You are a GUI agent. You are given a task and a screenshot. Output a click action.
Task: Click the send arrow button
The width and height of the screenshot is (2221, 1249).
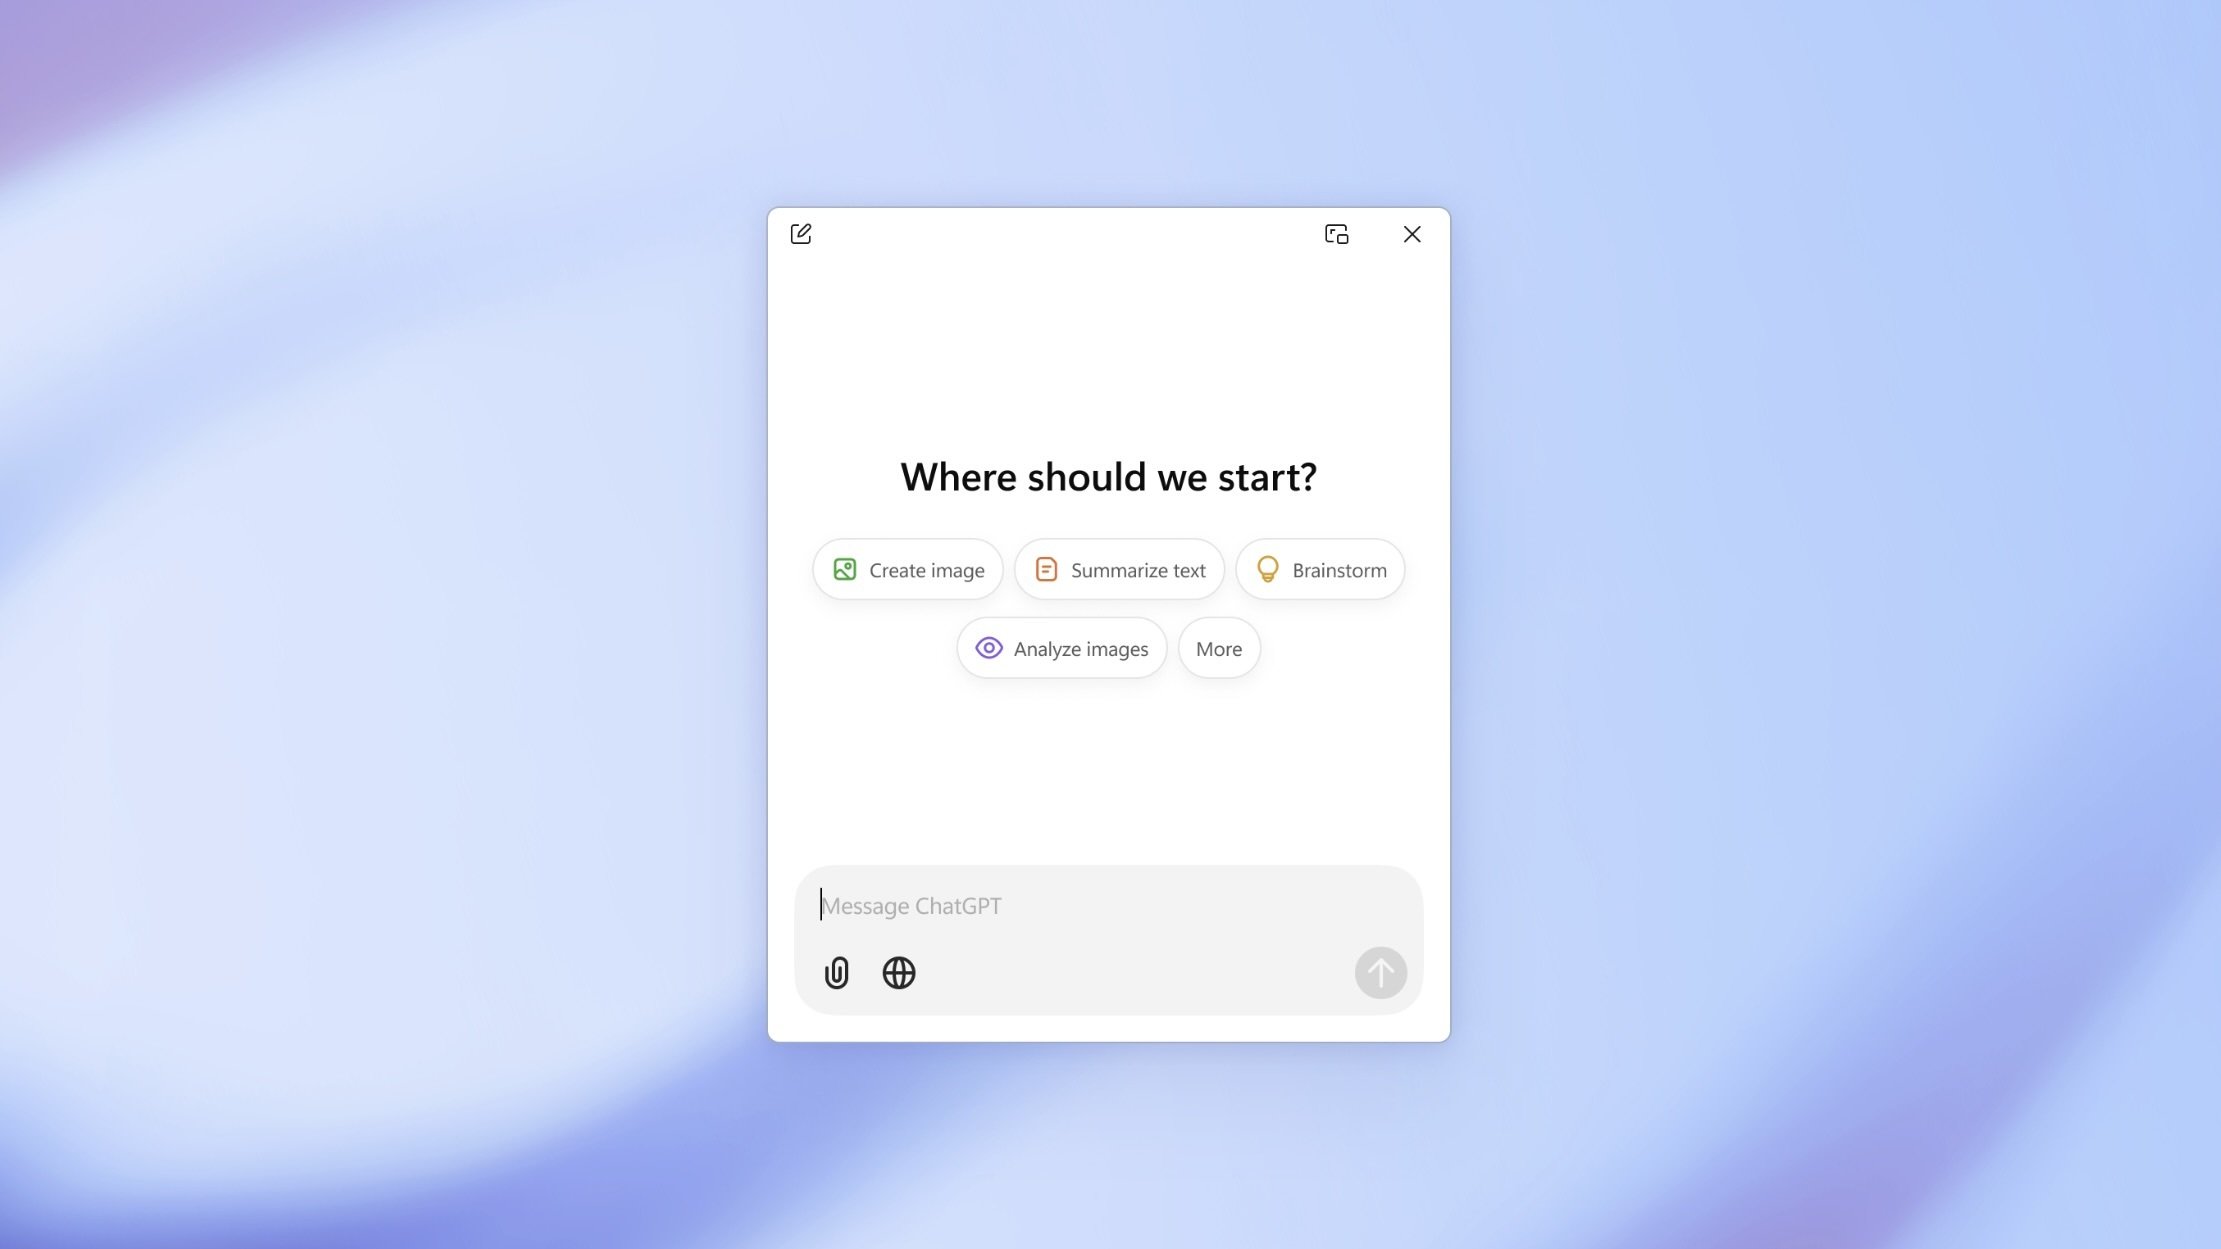(1380, 973)
